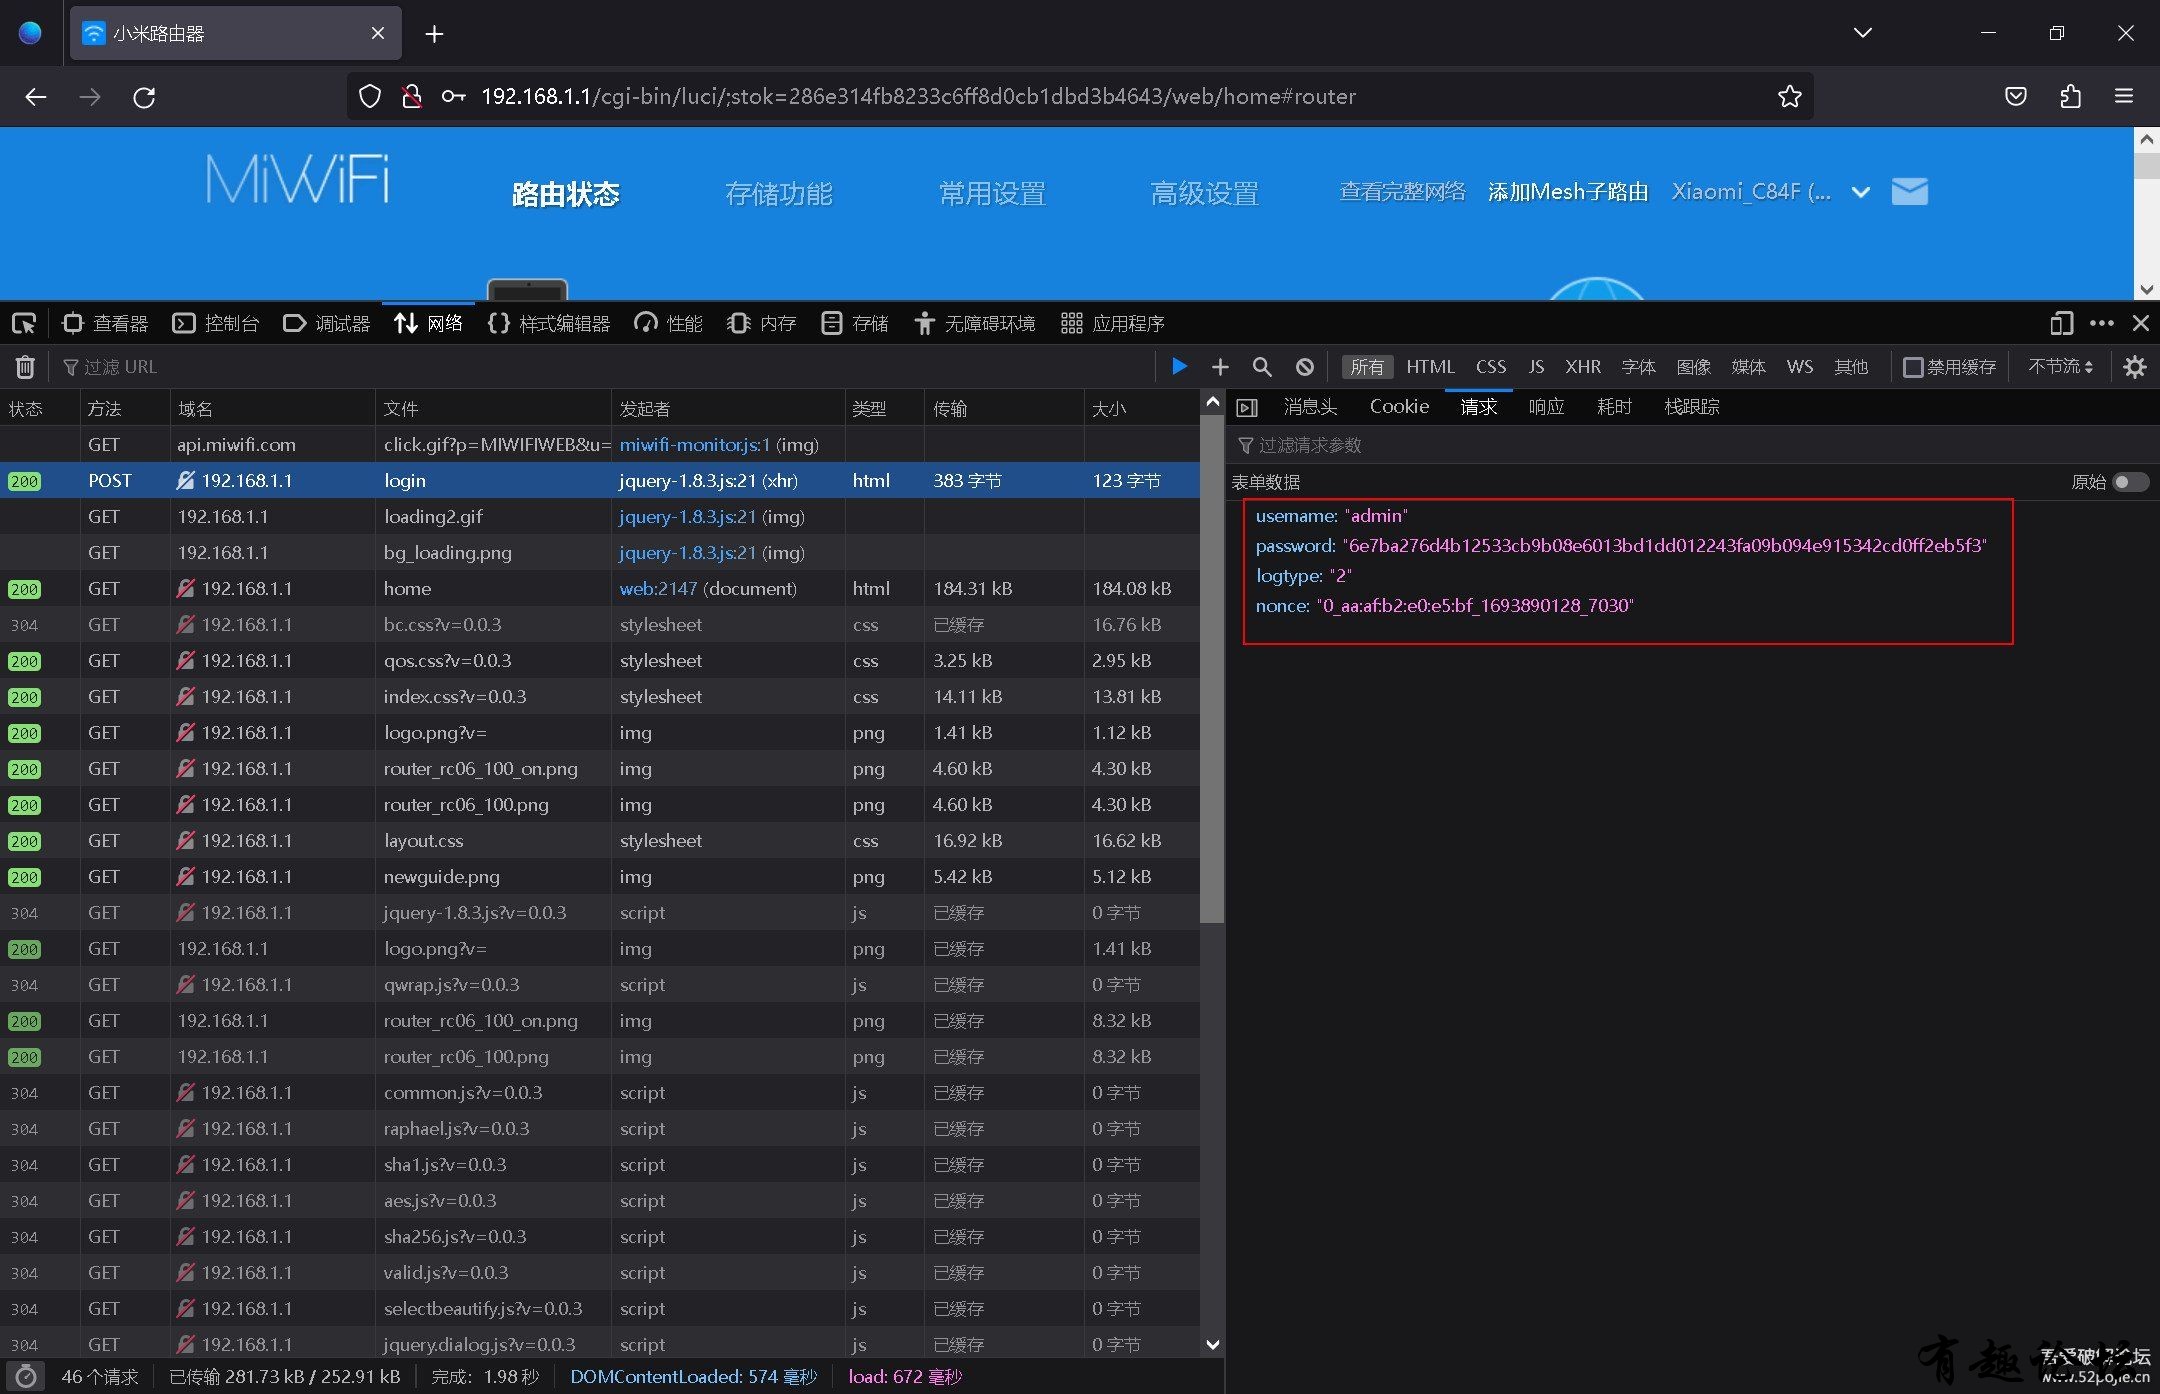Add a new request with plus icon
The height and width of the screenshot is (1394, 2160).
[1220, 367]
